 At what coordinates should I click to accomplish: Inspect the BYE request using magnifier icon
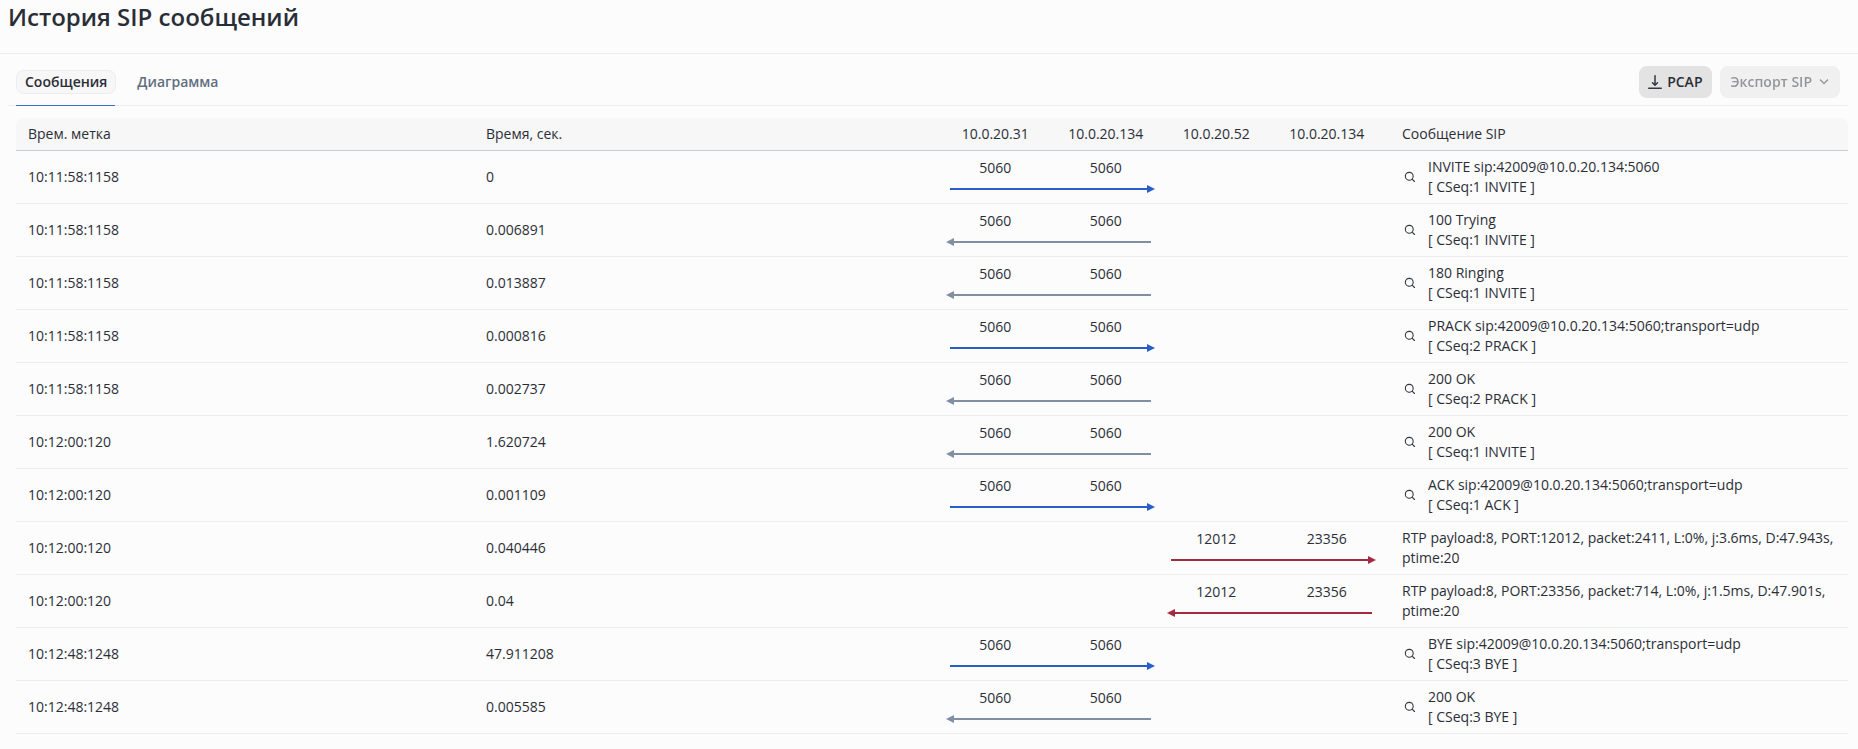pyautogui.click(x=1409, y=654)
